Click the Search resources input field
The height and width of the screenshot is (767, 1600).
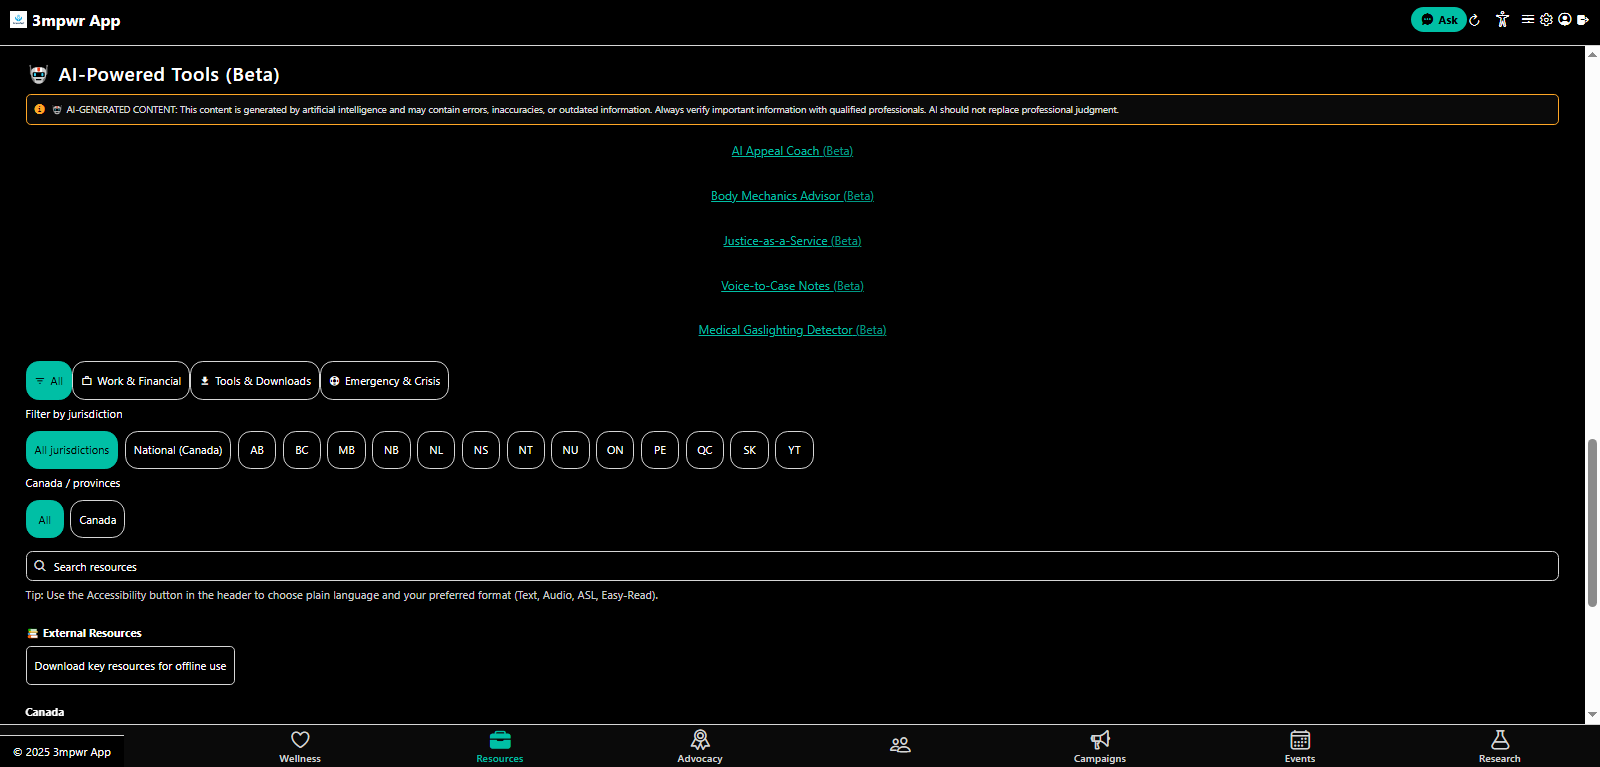(792, 566)
